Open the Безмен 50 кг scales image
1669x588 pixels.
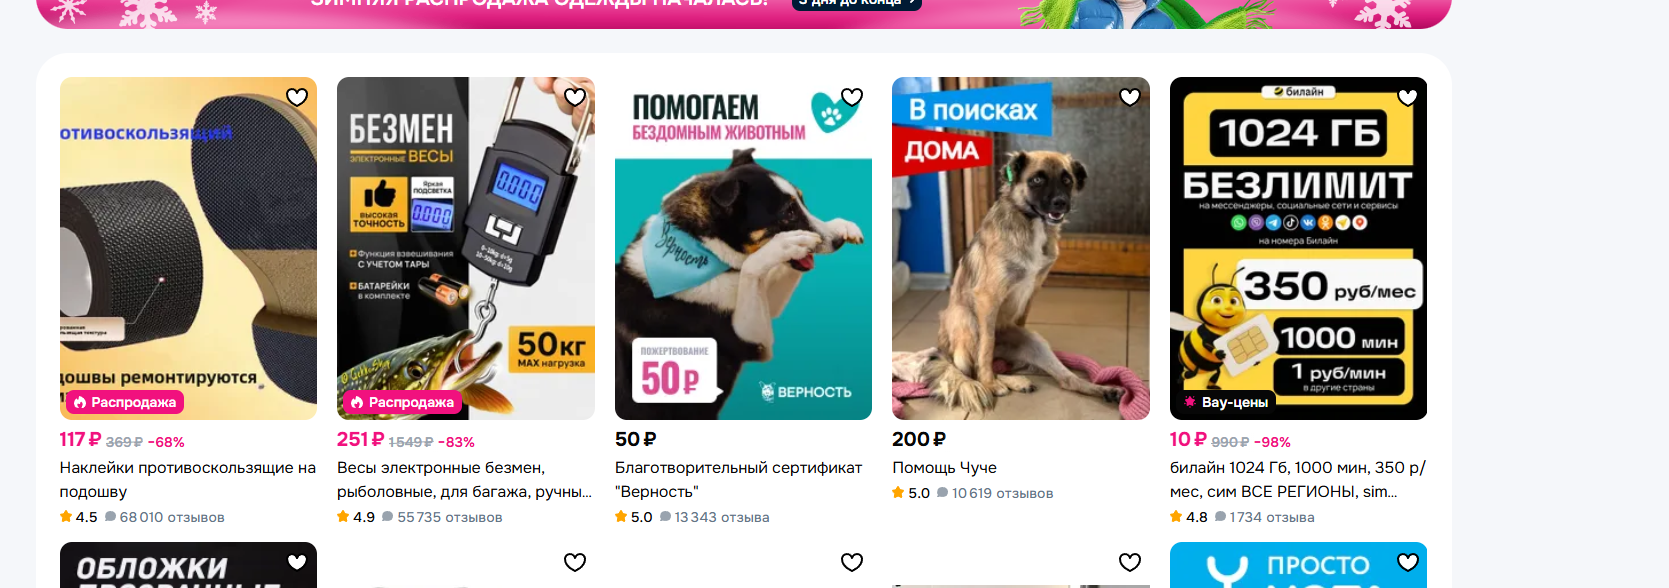[466, 248]
